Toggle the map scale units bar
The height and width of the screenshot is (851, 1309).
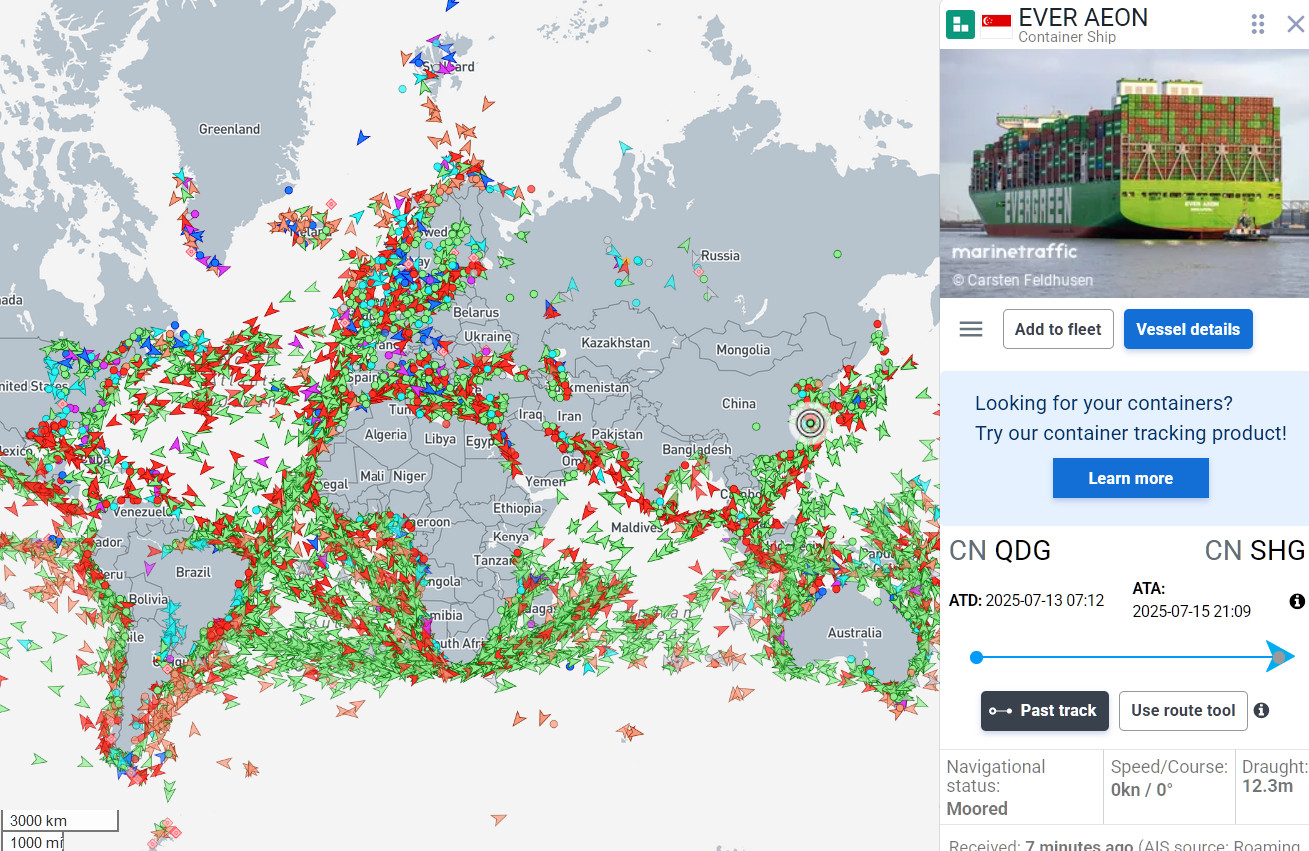pyautogui.click(x=60, y=831)
